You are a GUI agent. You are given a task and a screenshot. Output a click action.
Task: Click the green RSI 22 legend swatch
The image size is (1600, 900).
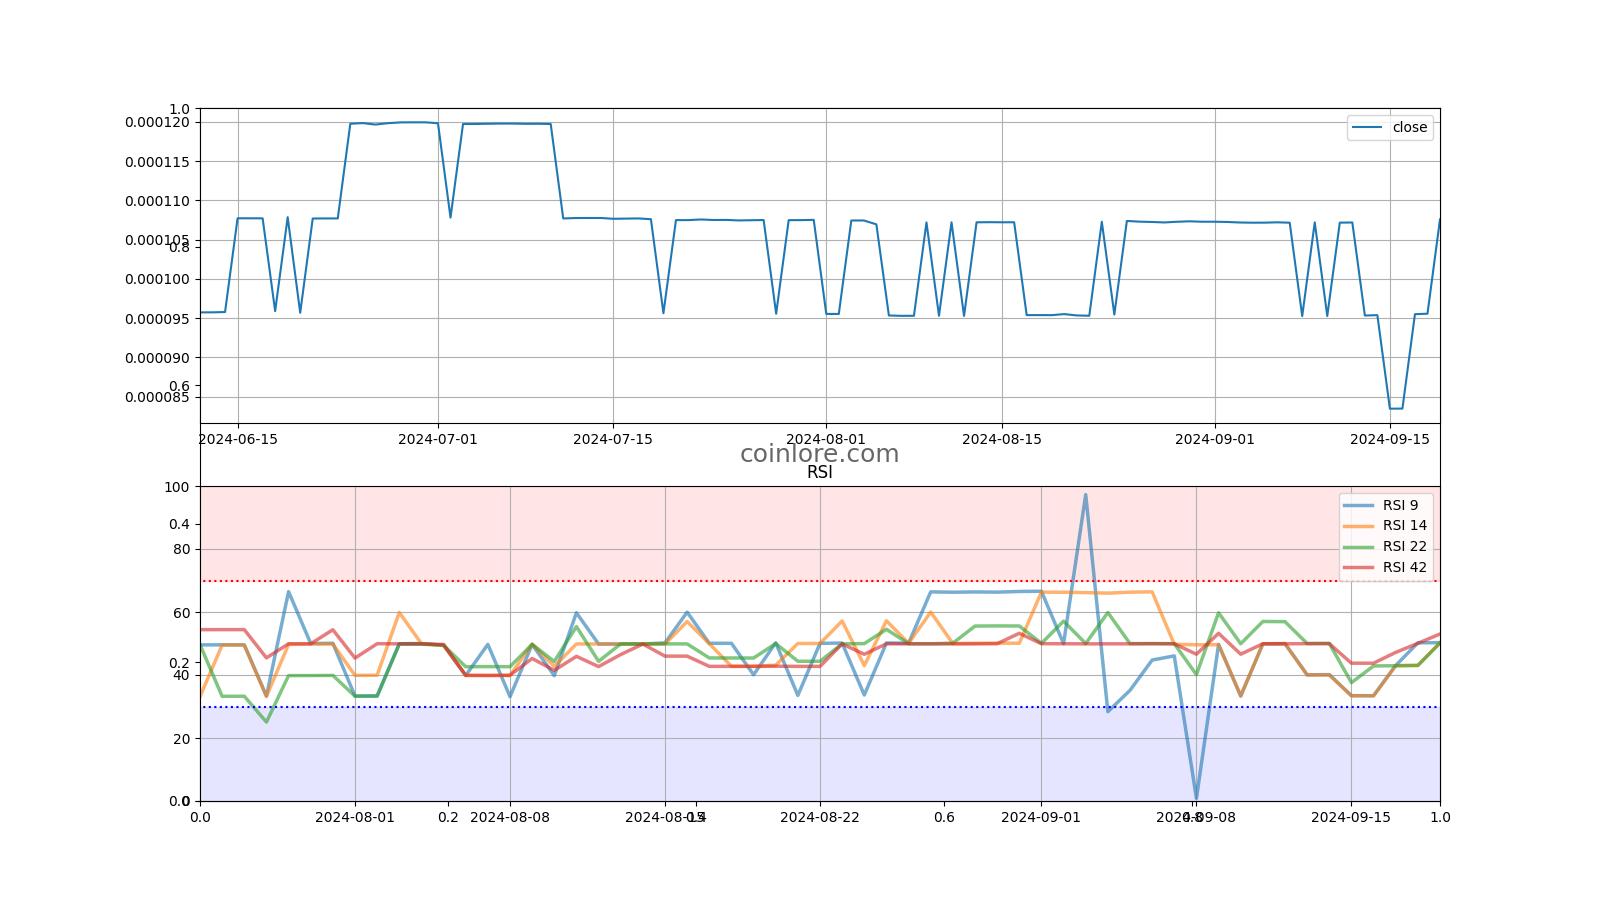(x=1359, y=547)
